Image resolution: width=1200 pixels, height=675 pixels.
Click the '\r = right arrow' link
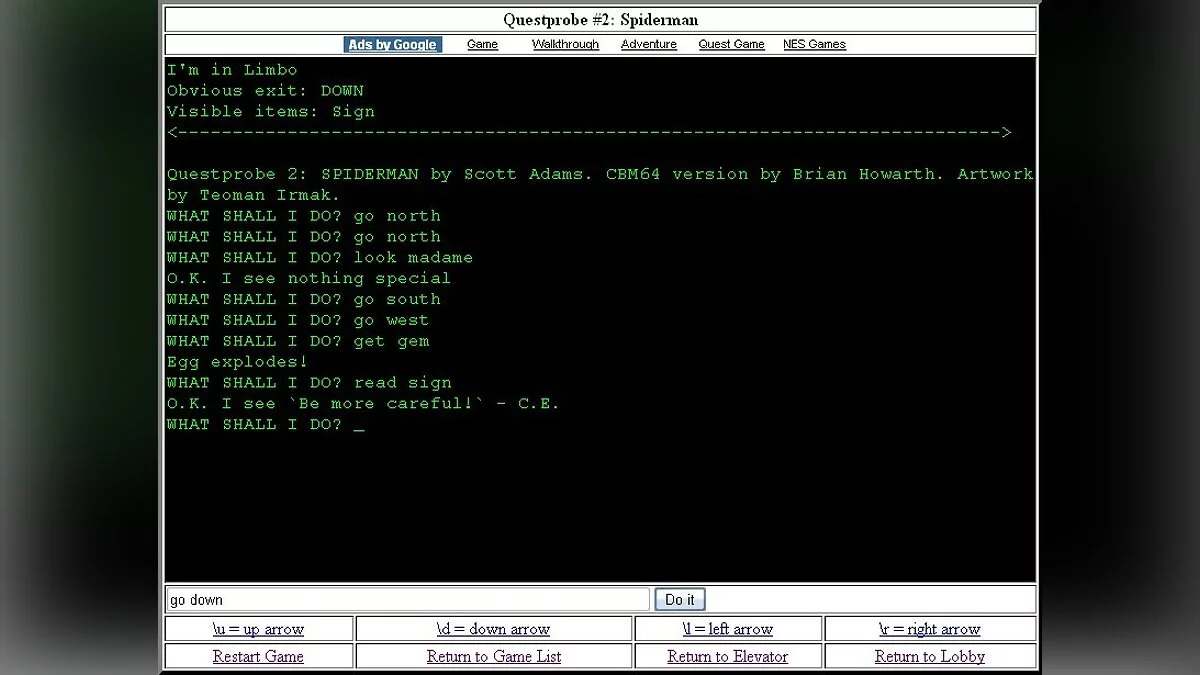pyautogui.click(x=930, y=629)
